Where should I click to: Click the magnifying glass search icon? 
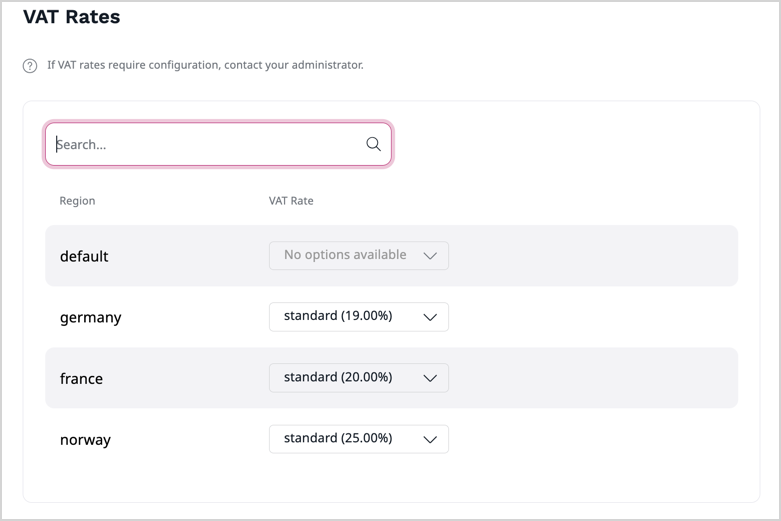click(x=373, y=144)
